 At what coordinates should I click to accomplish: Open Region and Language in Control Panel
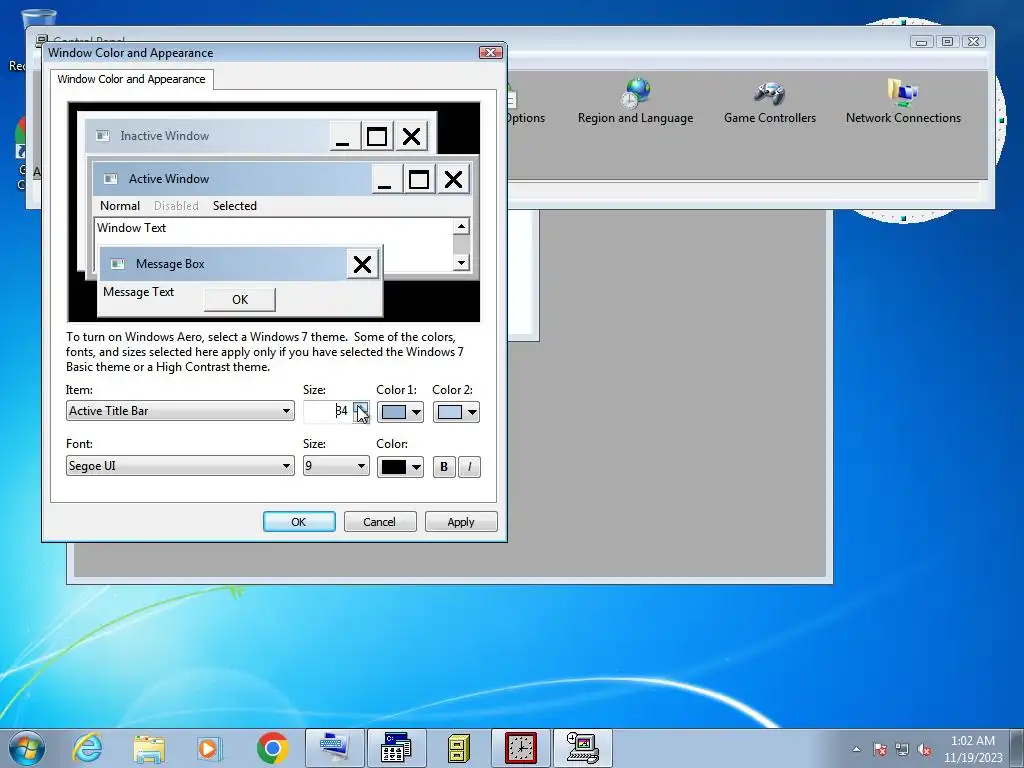tap(635, 101)
